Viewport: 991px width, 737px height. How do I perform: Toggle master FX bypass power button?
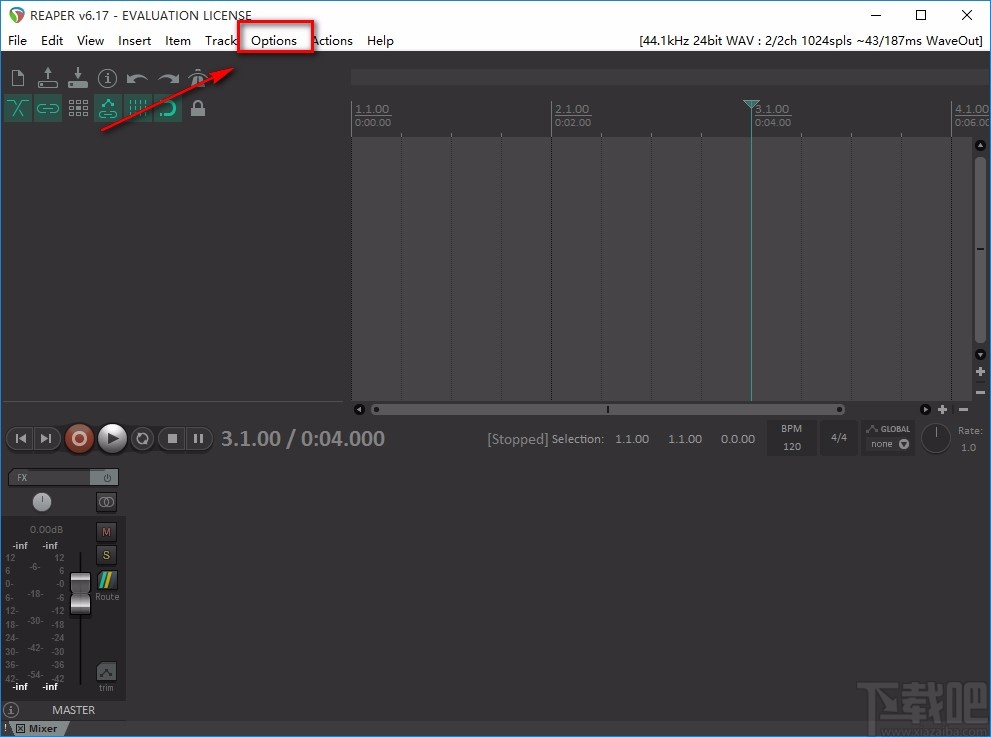(106, 478)
